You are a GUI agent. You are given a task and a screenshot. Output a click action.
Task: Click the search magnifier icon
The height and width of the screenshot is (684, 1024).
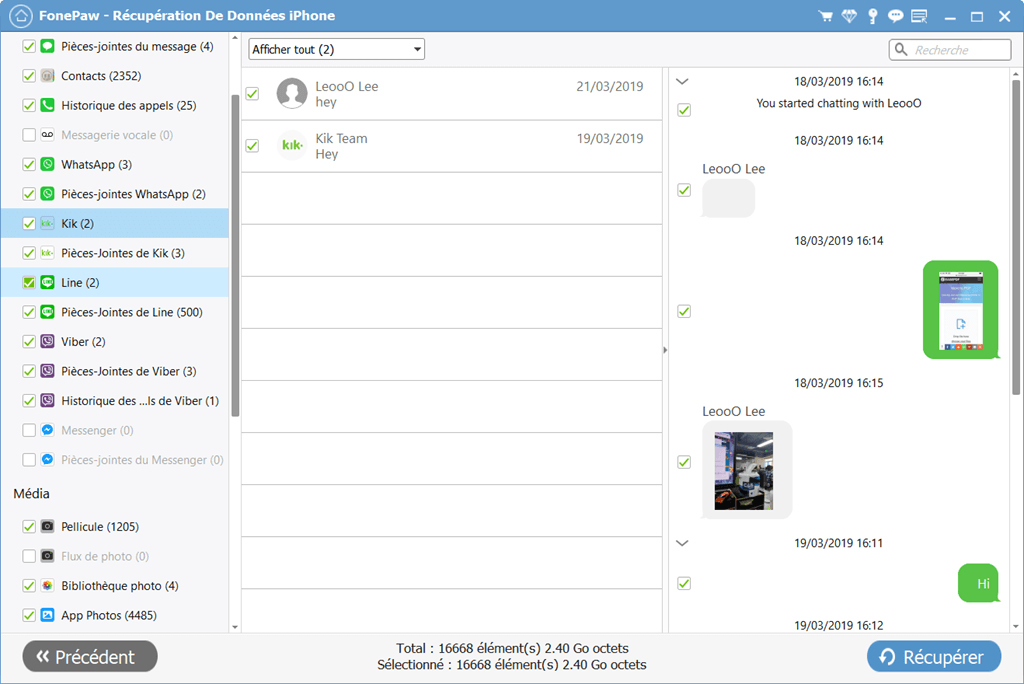901,50
